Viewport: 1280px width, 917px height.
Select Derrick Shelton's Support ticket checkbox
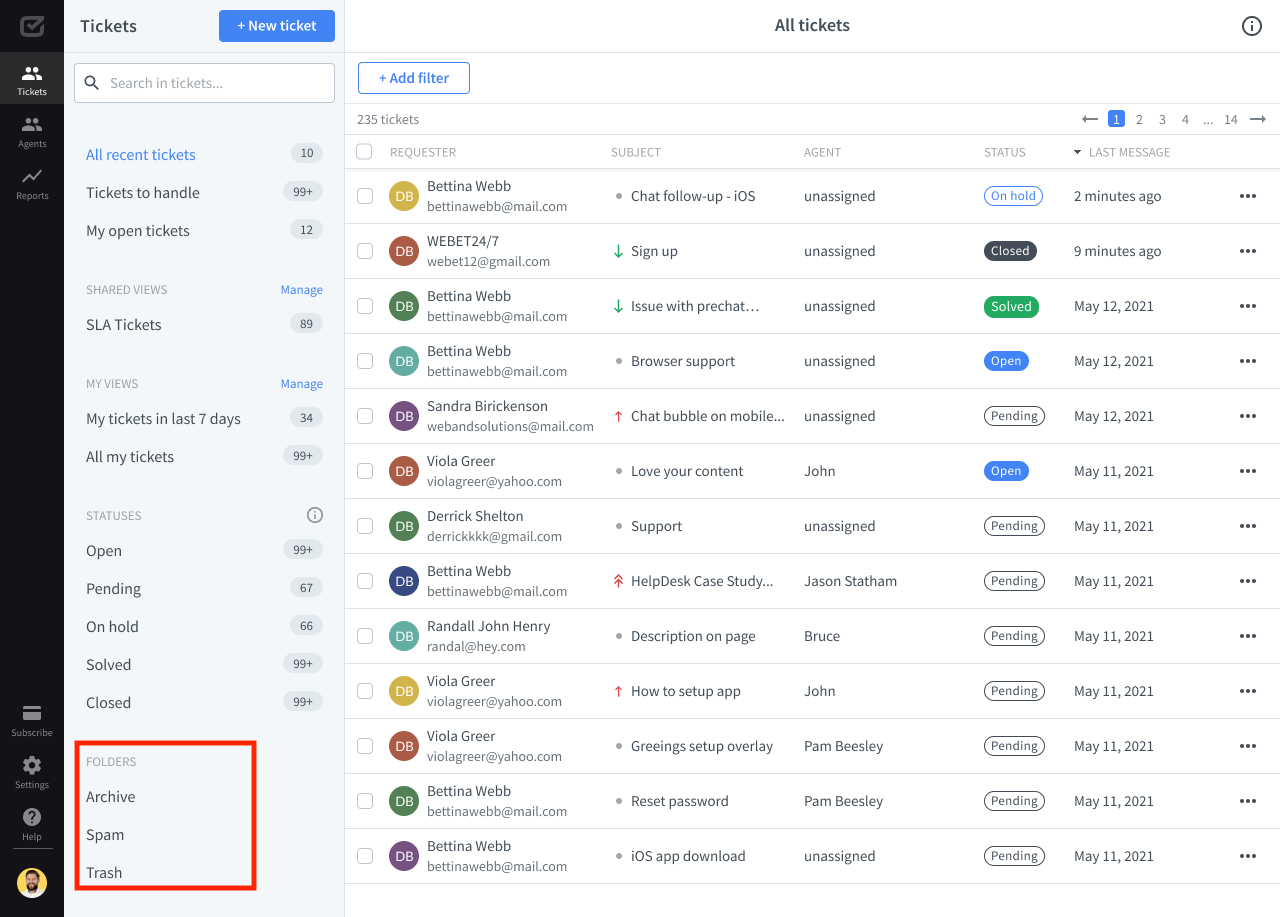[365, 526]
